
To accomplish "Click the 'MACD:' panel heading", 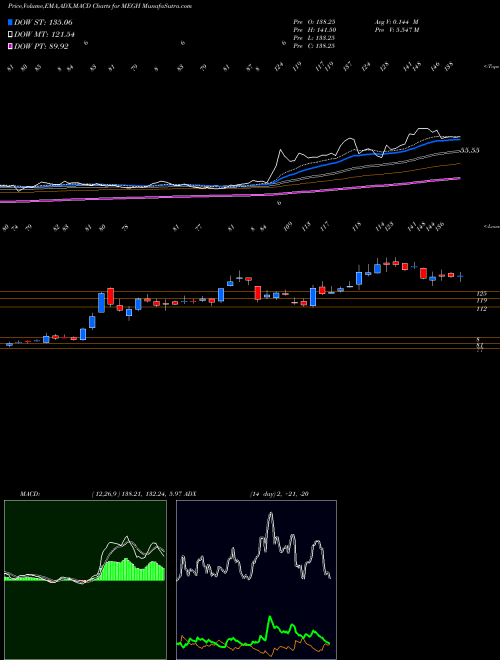I will coord(30,494).
